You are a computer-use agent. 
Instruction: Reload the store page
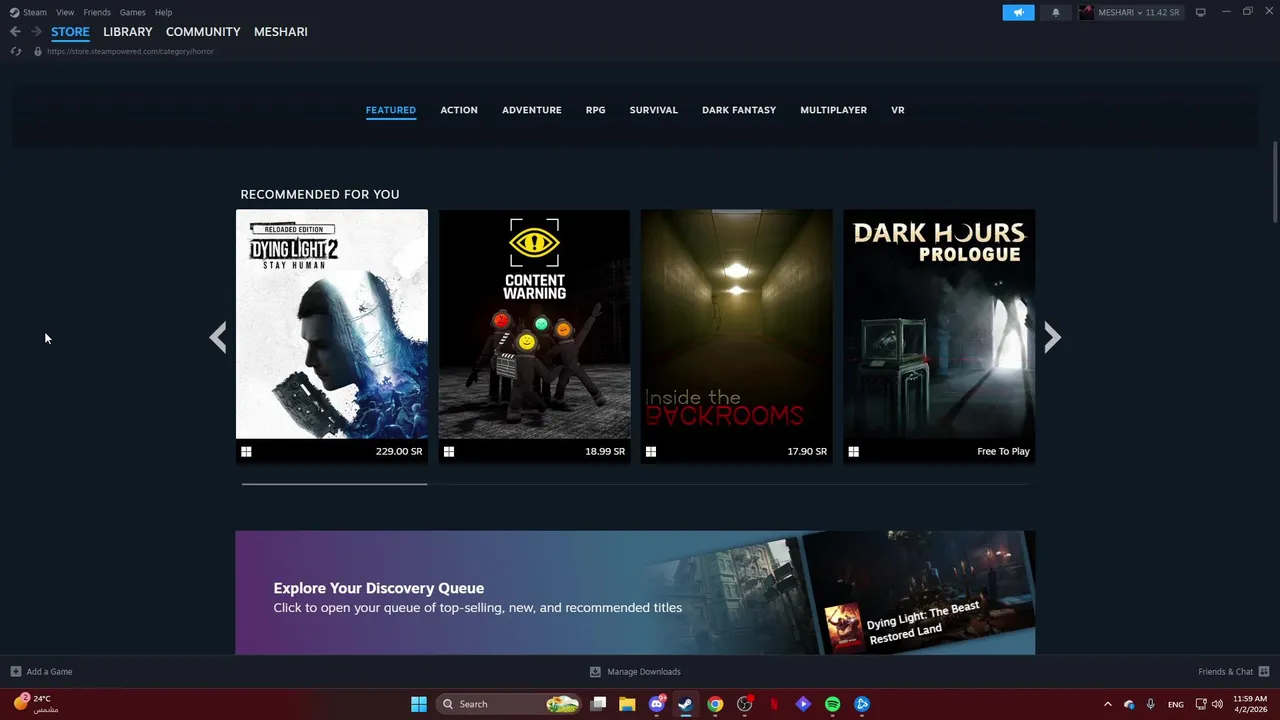[x=16, y=51]
